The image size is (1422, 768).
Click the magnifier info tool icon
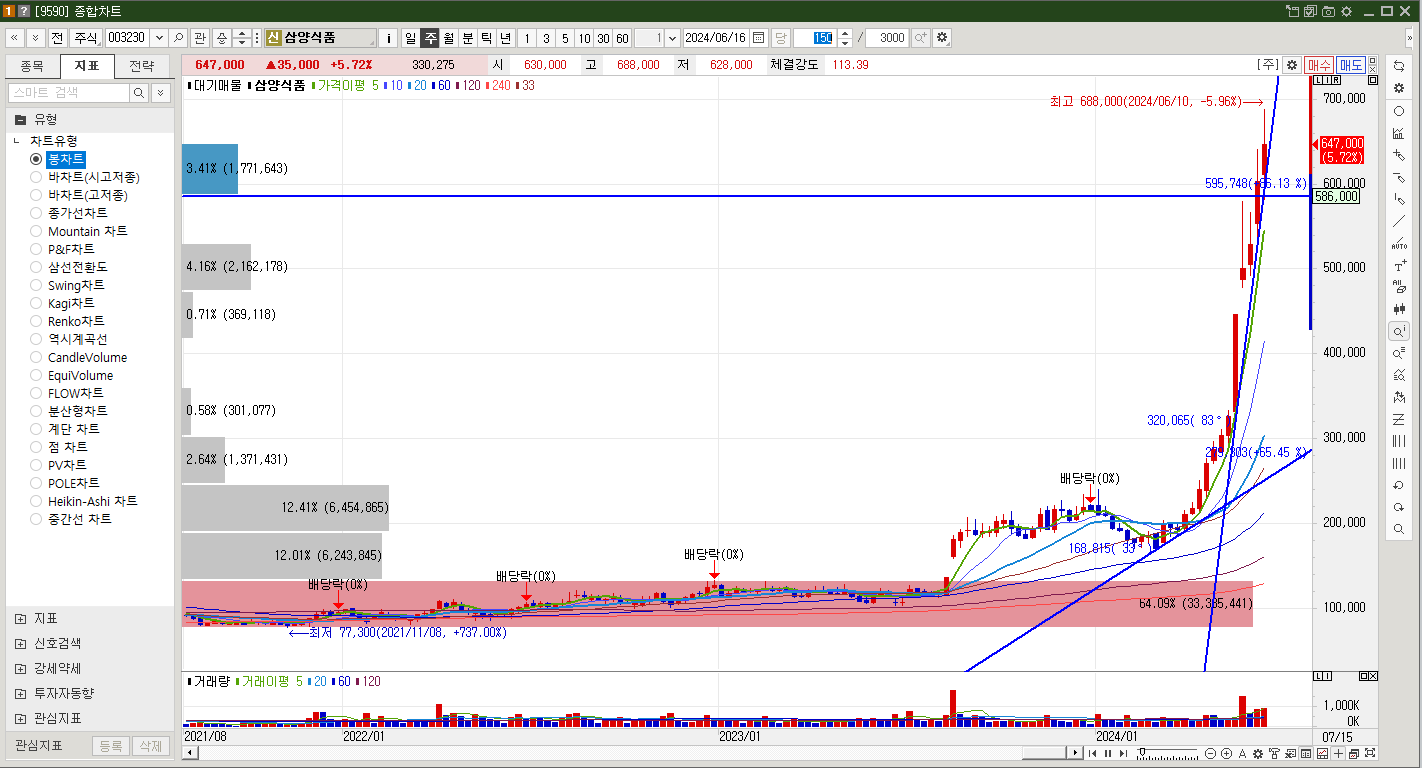1399,331
